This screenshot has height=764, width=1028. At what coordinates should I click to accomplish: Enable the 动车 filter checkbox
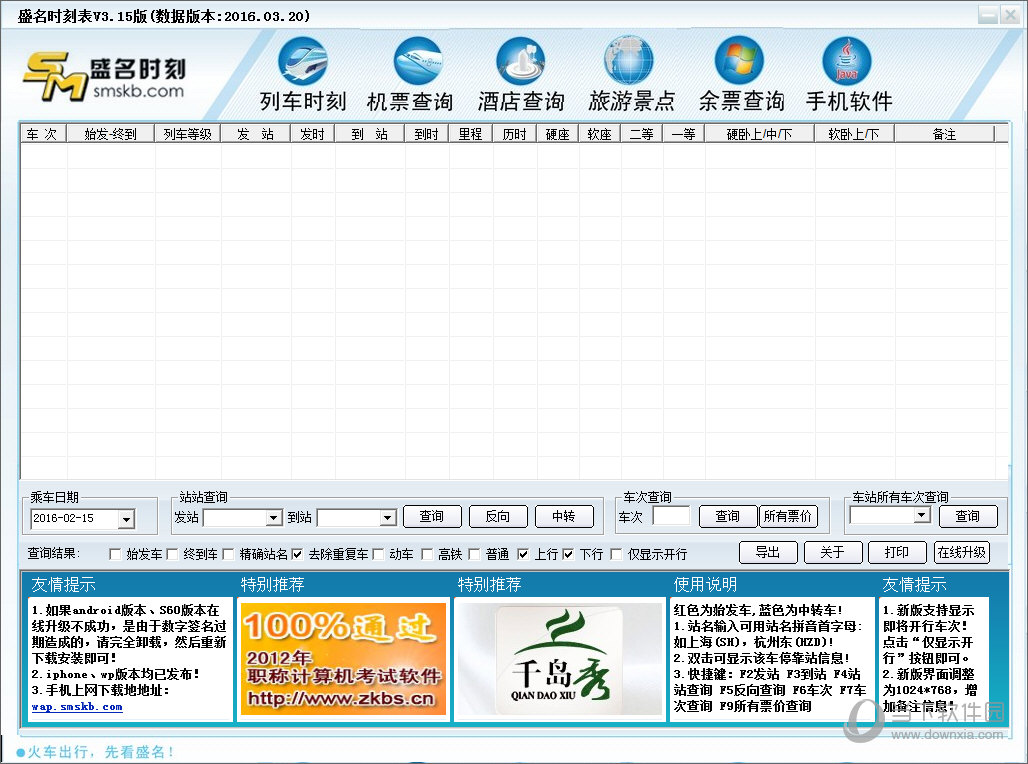(x=378, y=554)
